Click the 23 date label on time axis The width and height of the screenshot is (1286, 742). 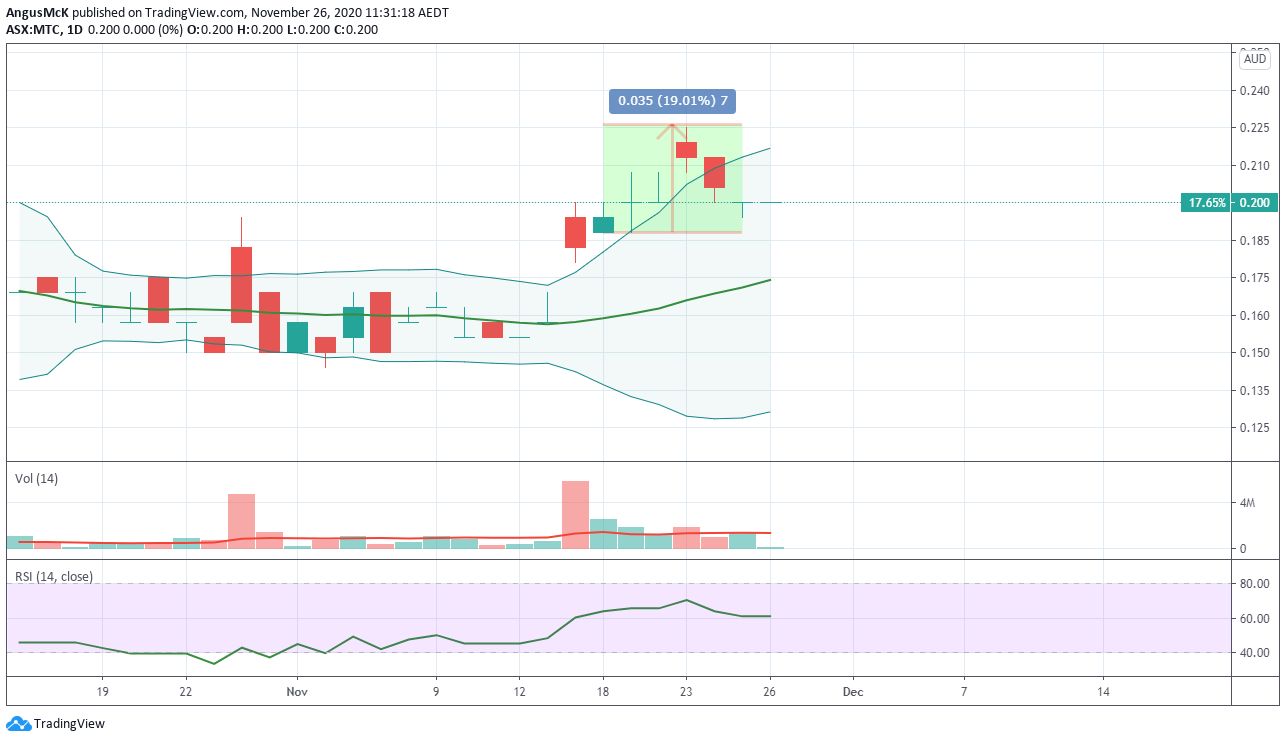point(686,691)
